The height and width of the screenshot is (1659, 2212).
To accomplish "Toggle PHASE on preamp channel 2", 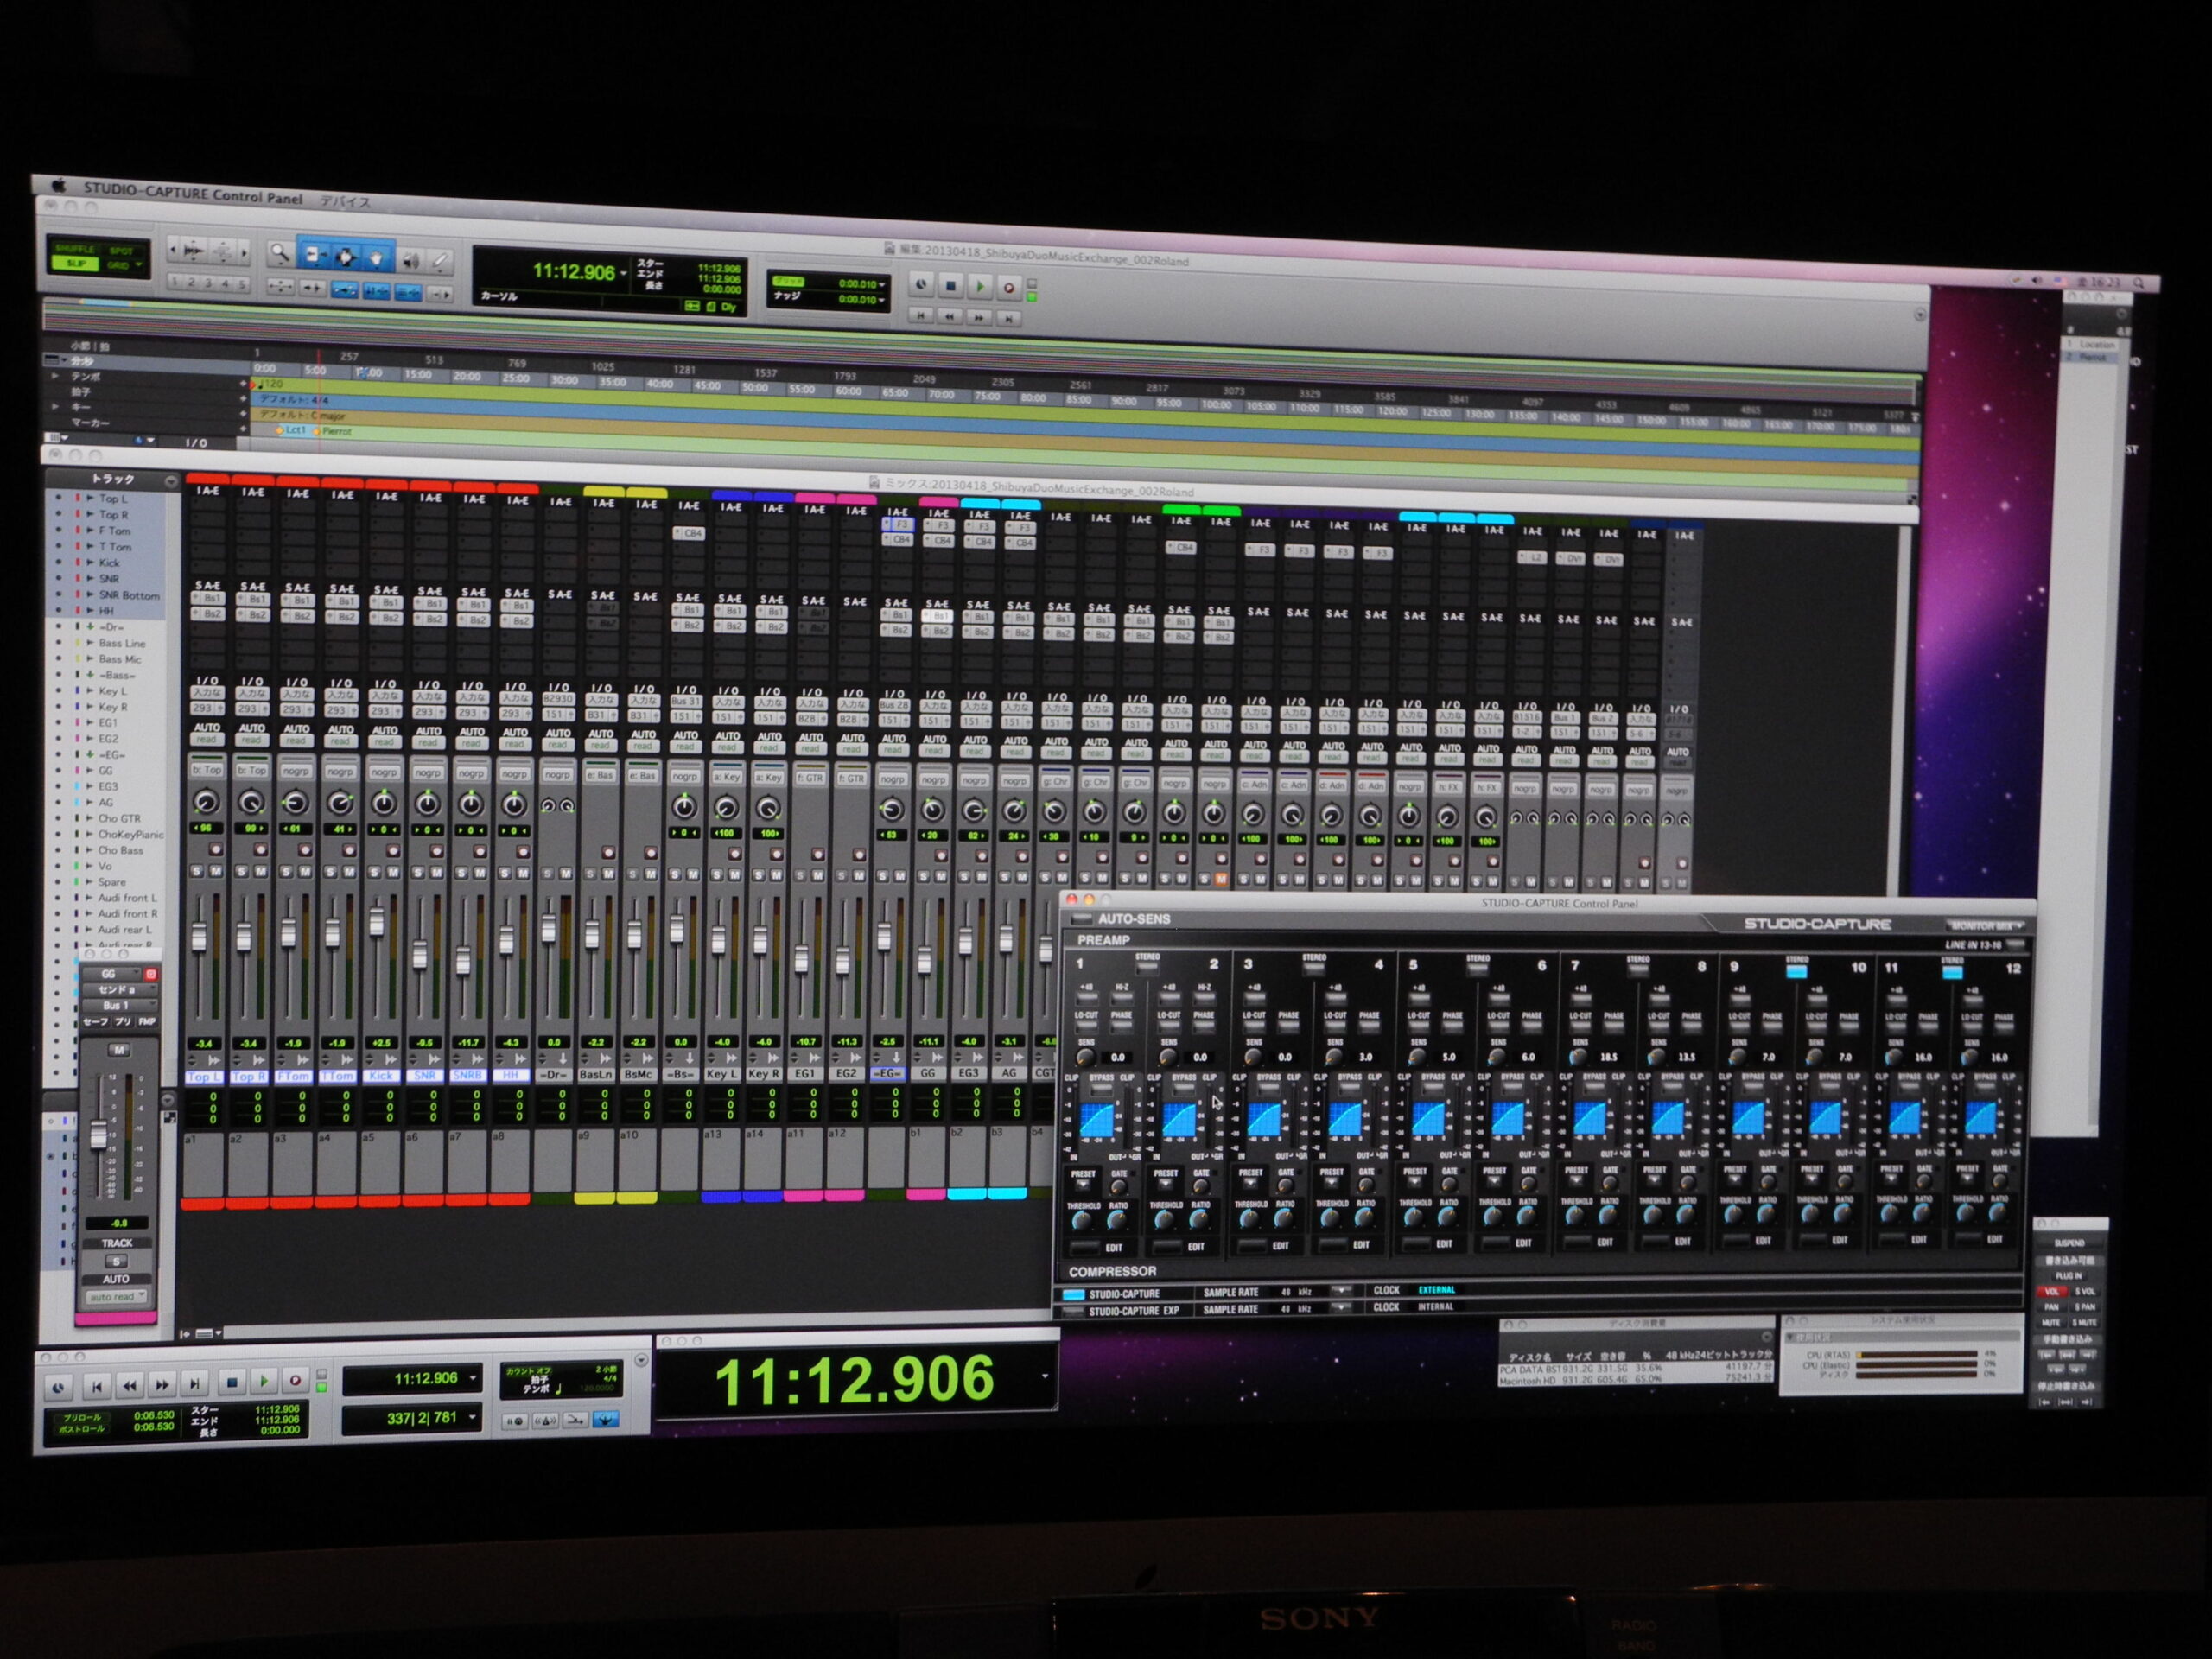I will coord(1204,1027).
